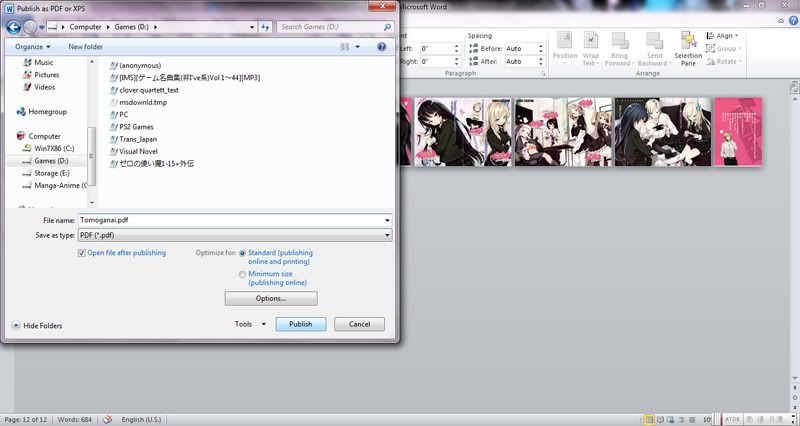The width and height of the screenshot is (800, 426).
Task: Click the search magnifier icon
Action: click(x=387, y=27)
